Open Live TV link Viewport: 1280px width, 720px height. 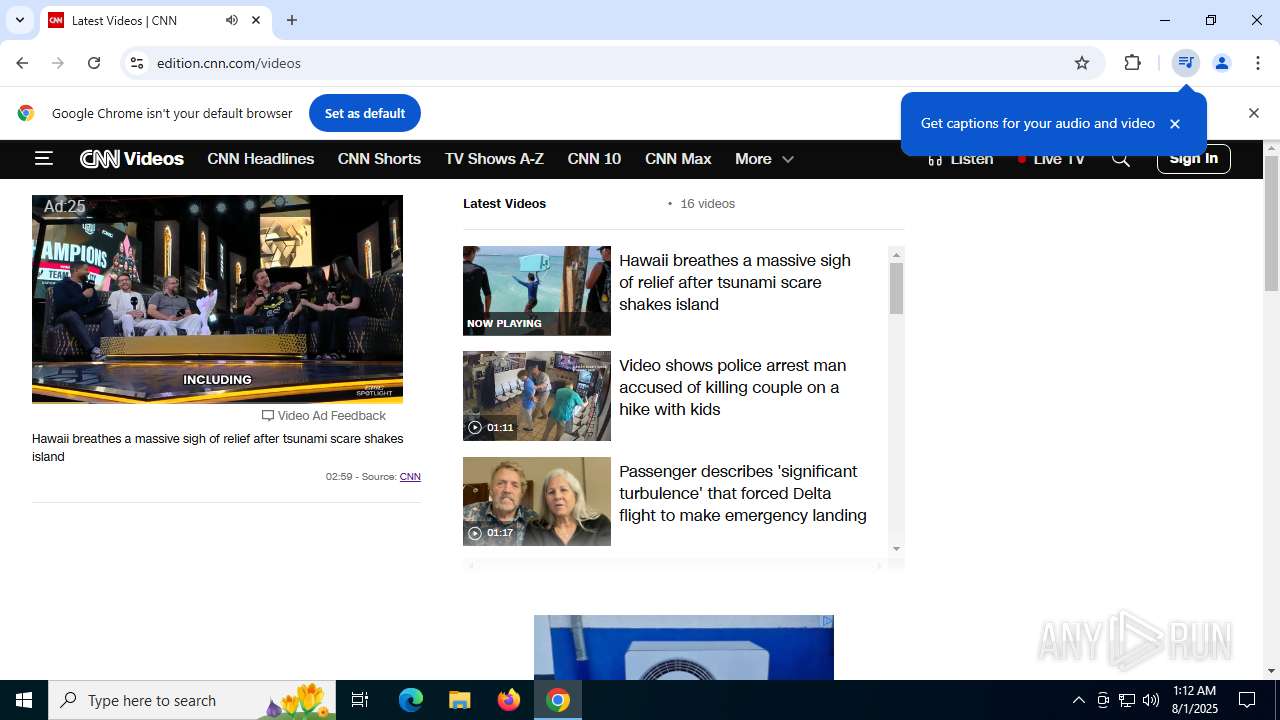coord(1051,159)
